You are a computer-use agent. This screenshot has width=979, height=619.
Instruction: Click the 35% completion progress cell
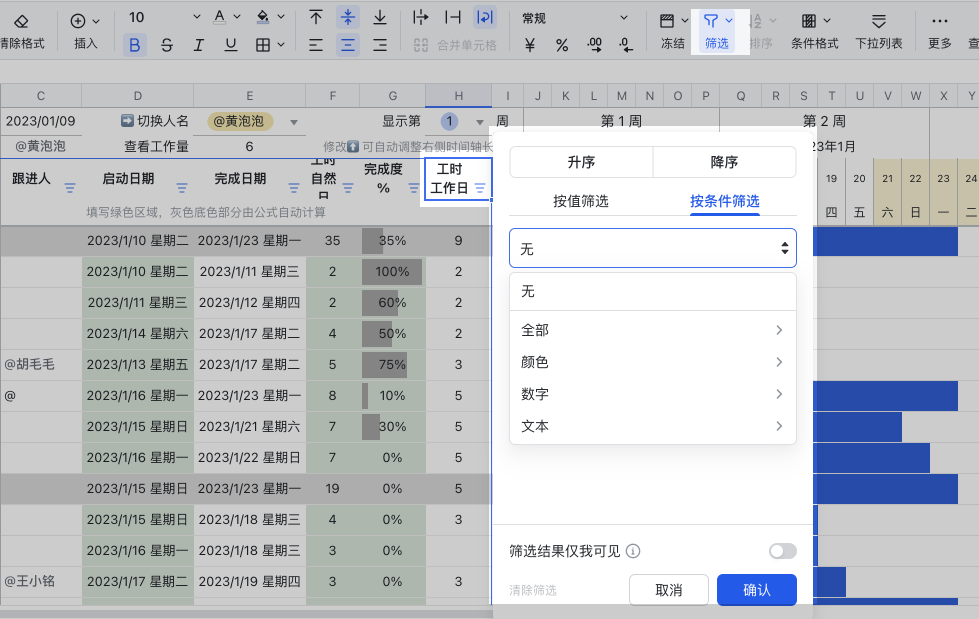click(393, 240)
